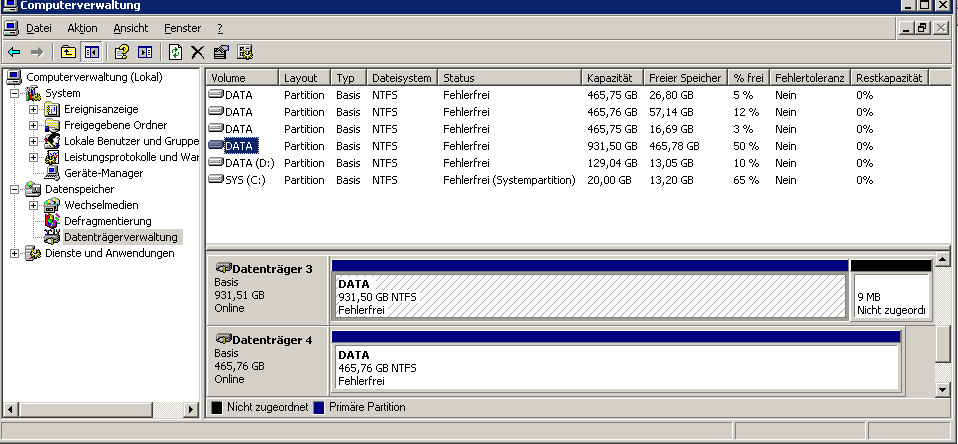Expand the Ereignisanzeige node
This screenshot has height=444, width=958.
pos(34,109)
